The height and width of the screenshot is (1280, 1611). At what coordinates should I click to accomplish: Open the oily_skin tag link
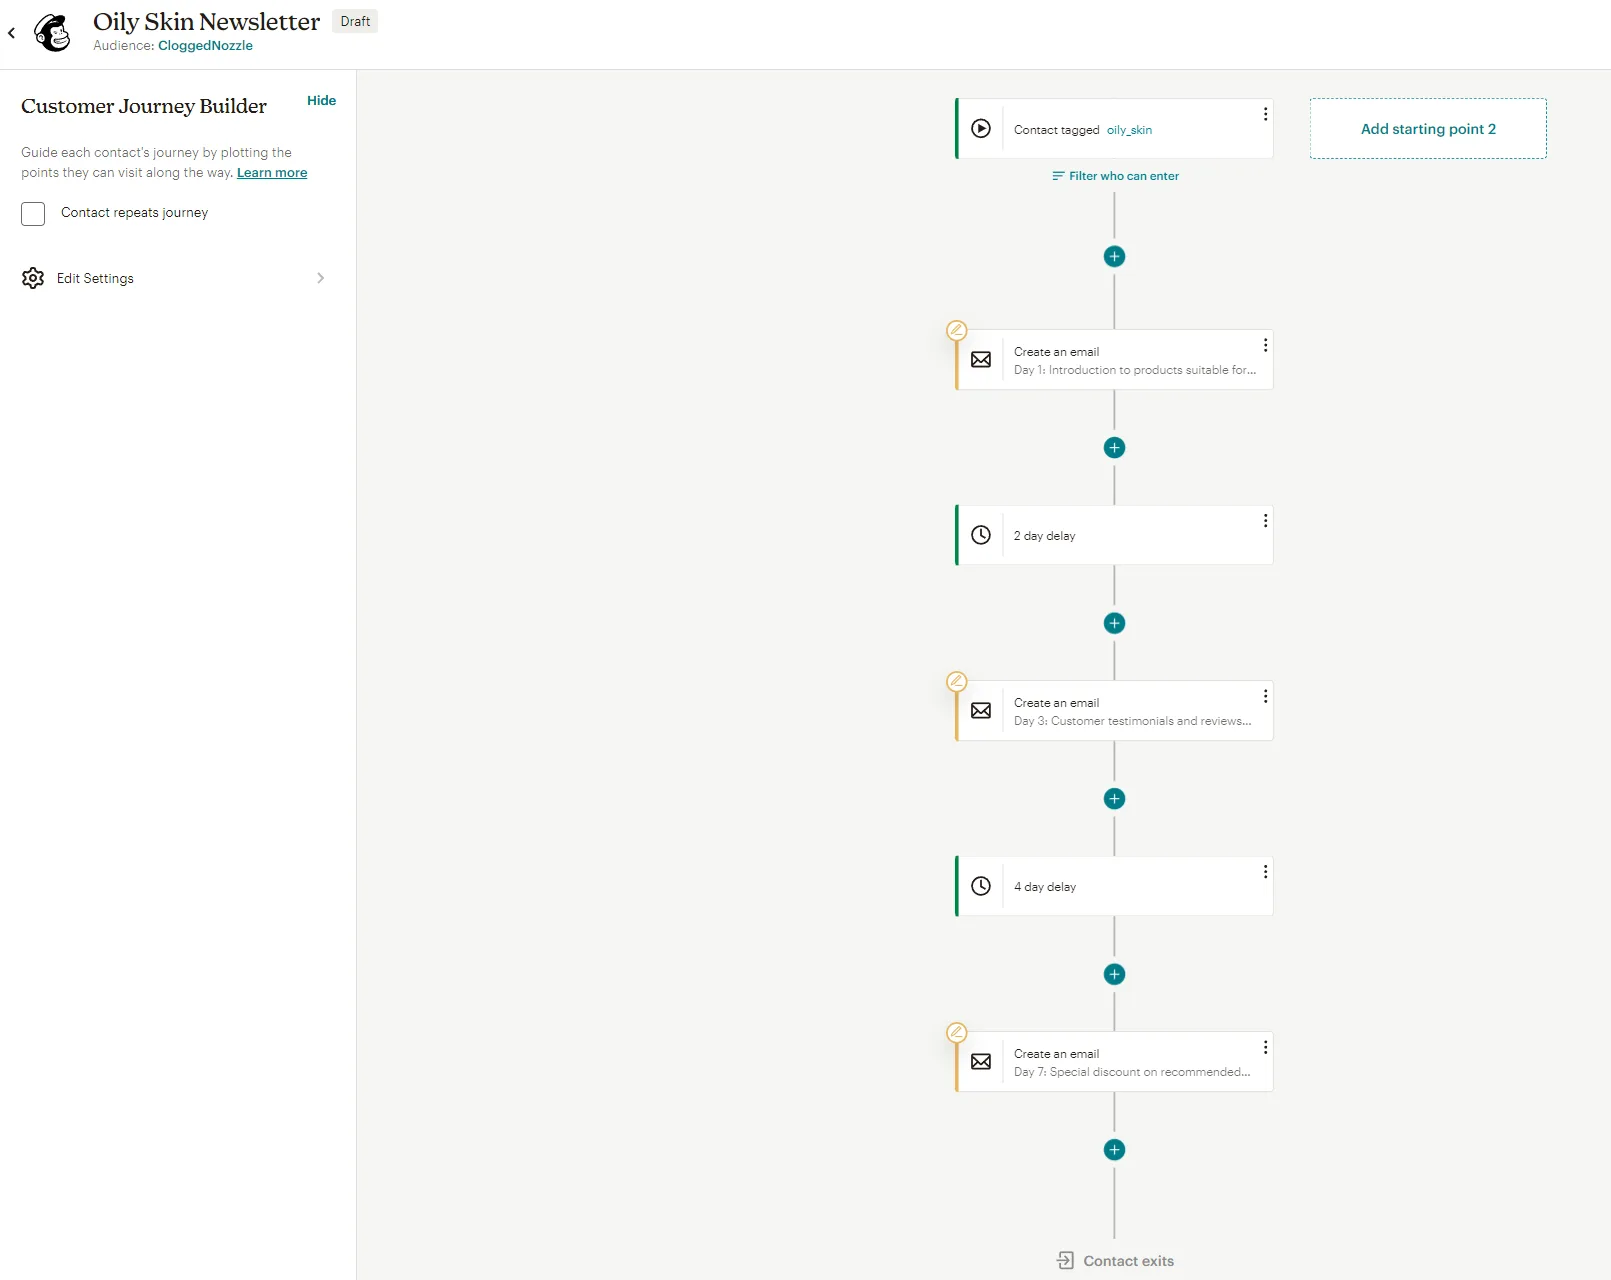point(1129,130)
